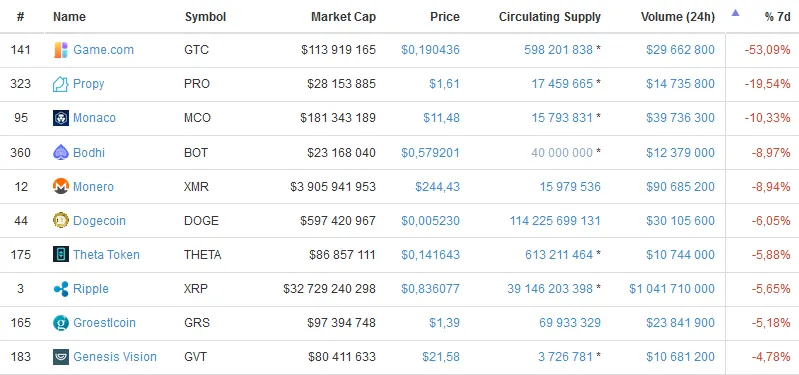Open the Dogecoin name link

pyautogui.click(x=99, y=221)
